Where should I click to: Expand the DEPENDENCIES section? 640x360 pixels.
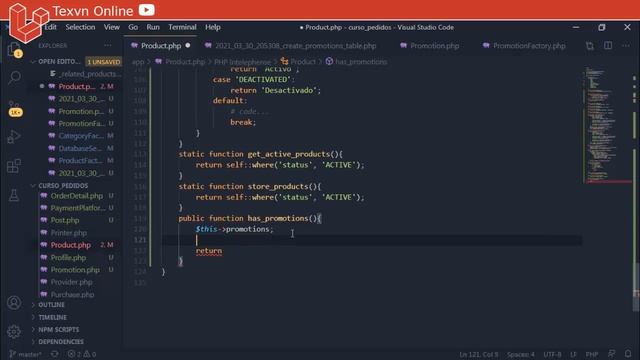61,342
